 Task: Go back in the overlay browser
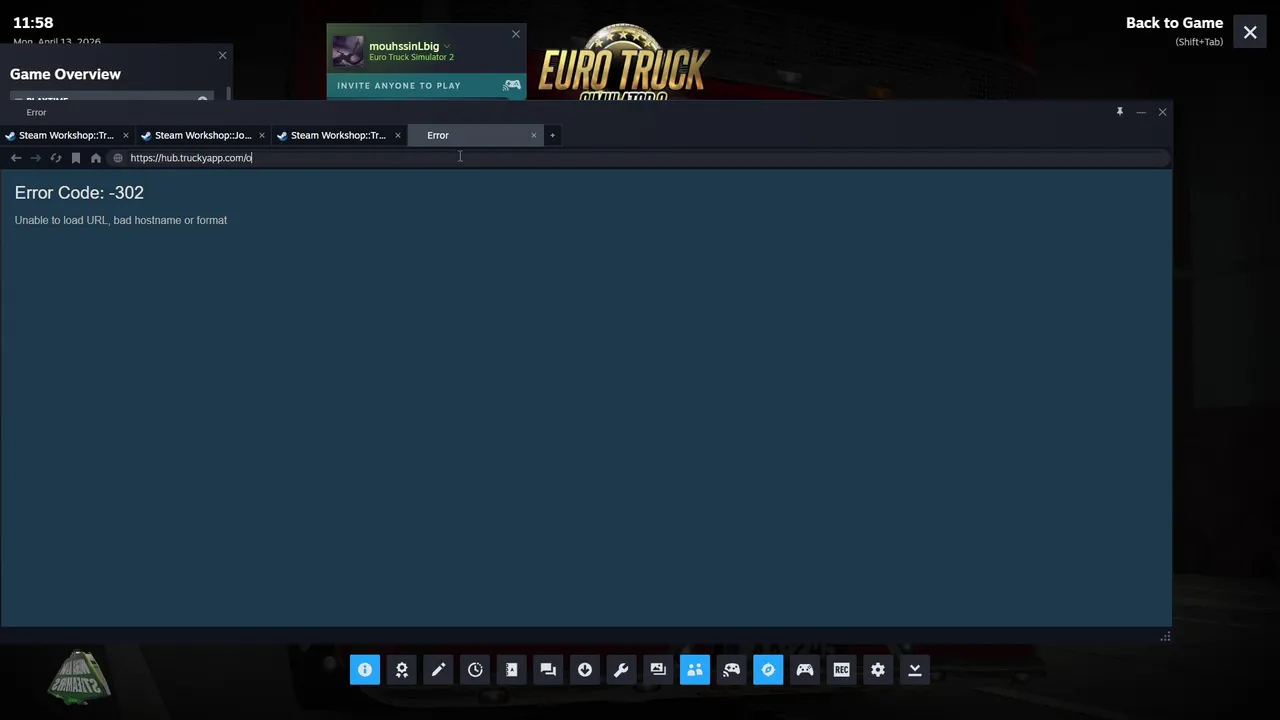(x=16, y=158)
